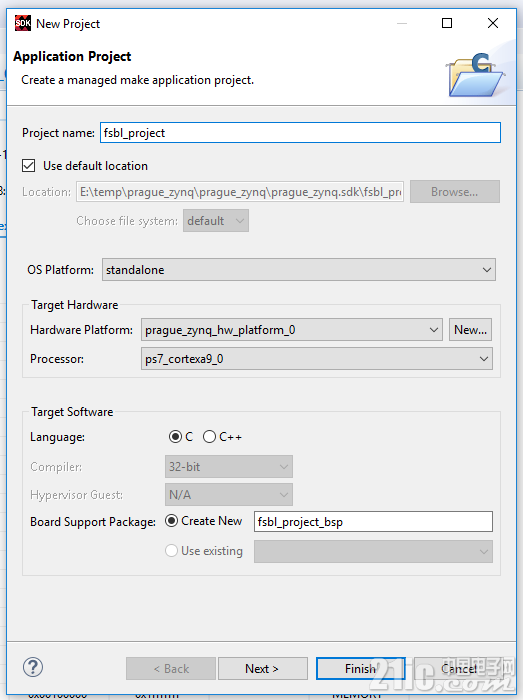Click the help question mark icon
This screenshot has height=700, width=523.
[33, 667]
